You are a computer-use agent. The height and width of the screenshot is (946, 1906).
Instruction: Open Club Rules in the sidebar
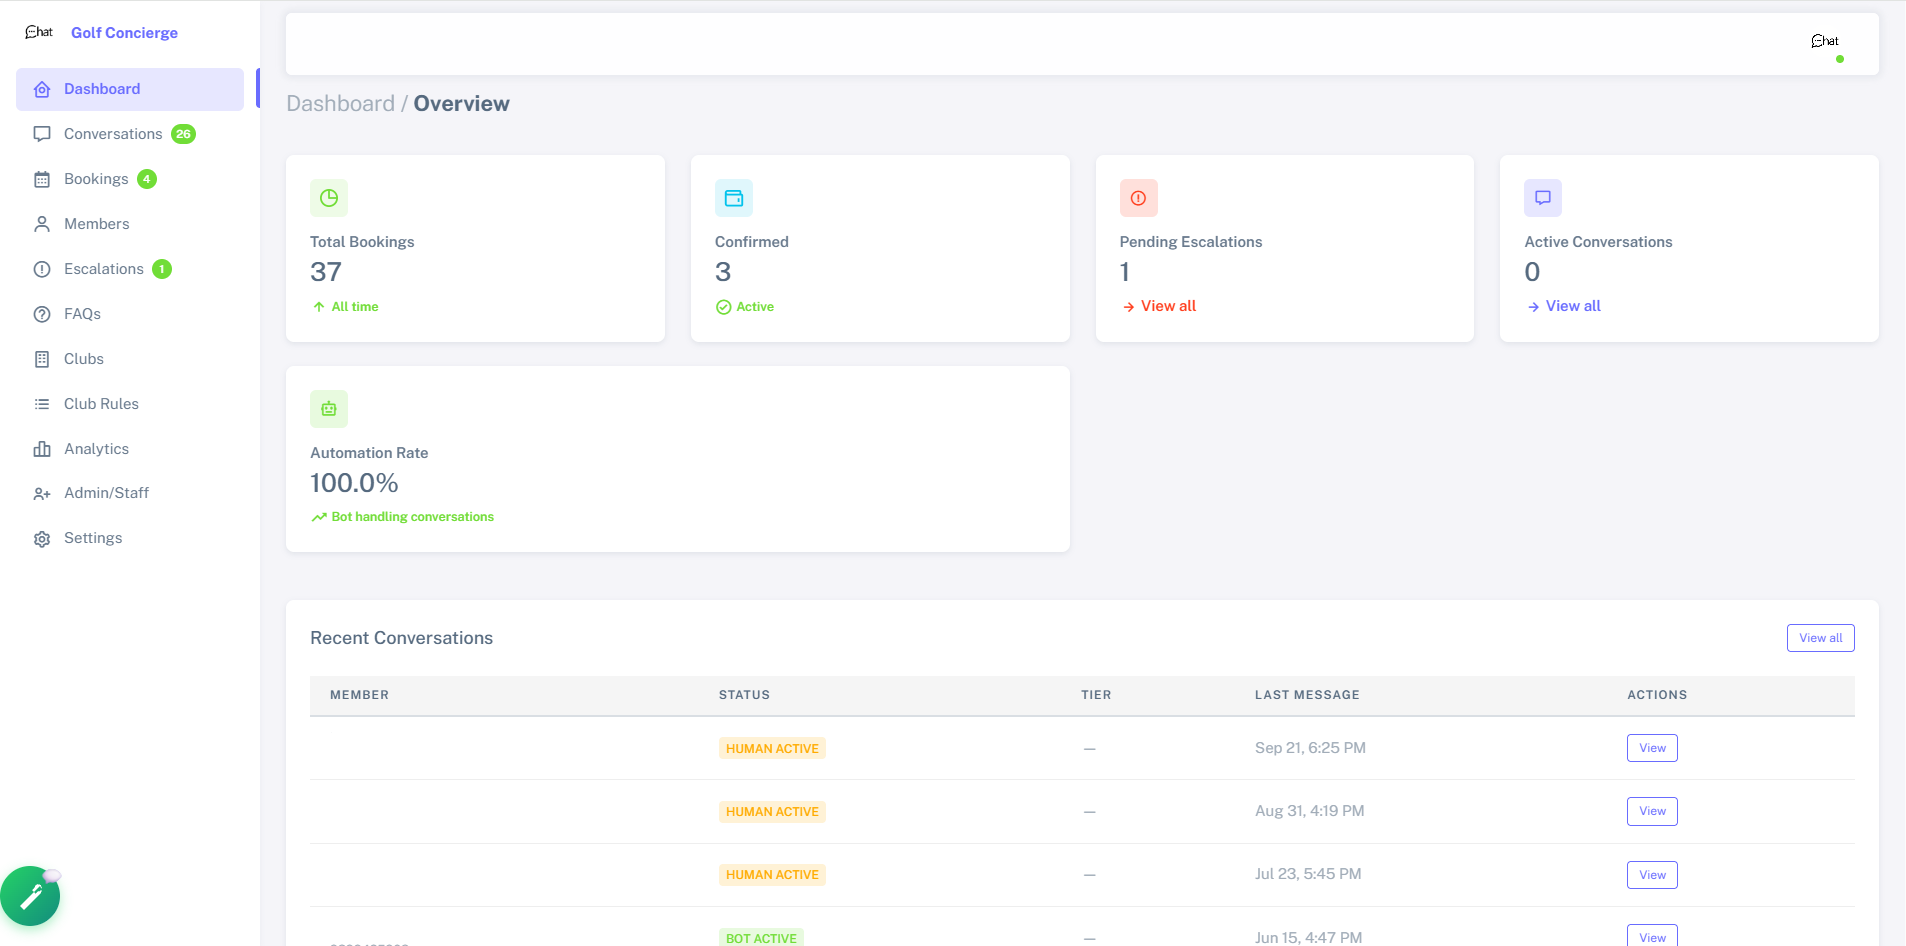(x=101, y=404)
